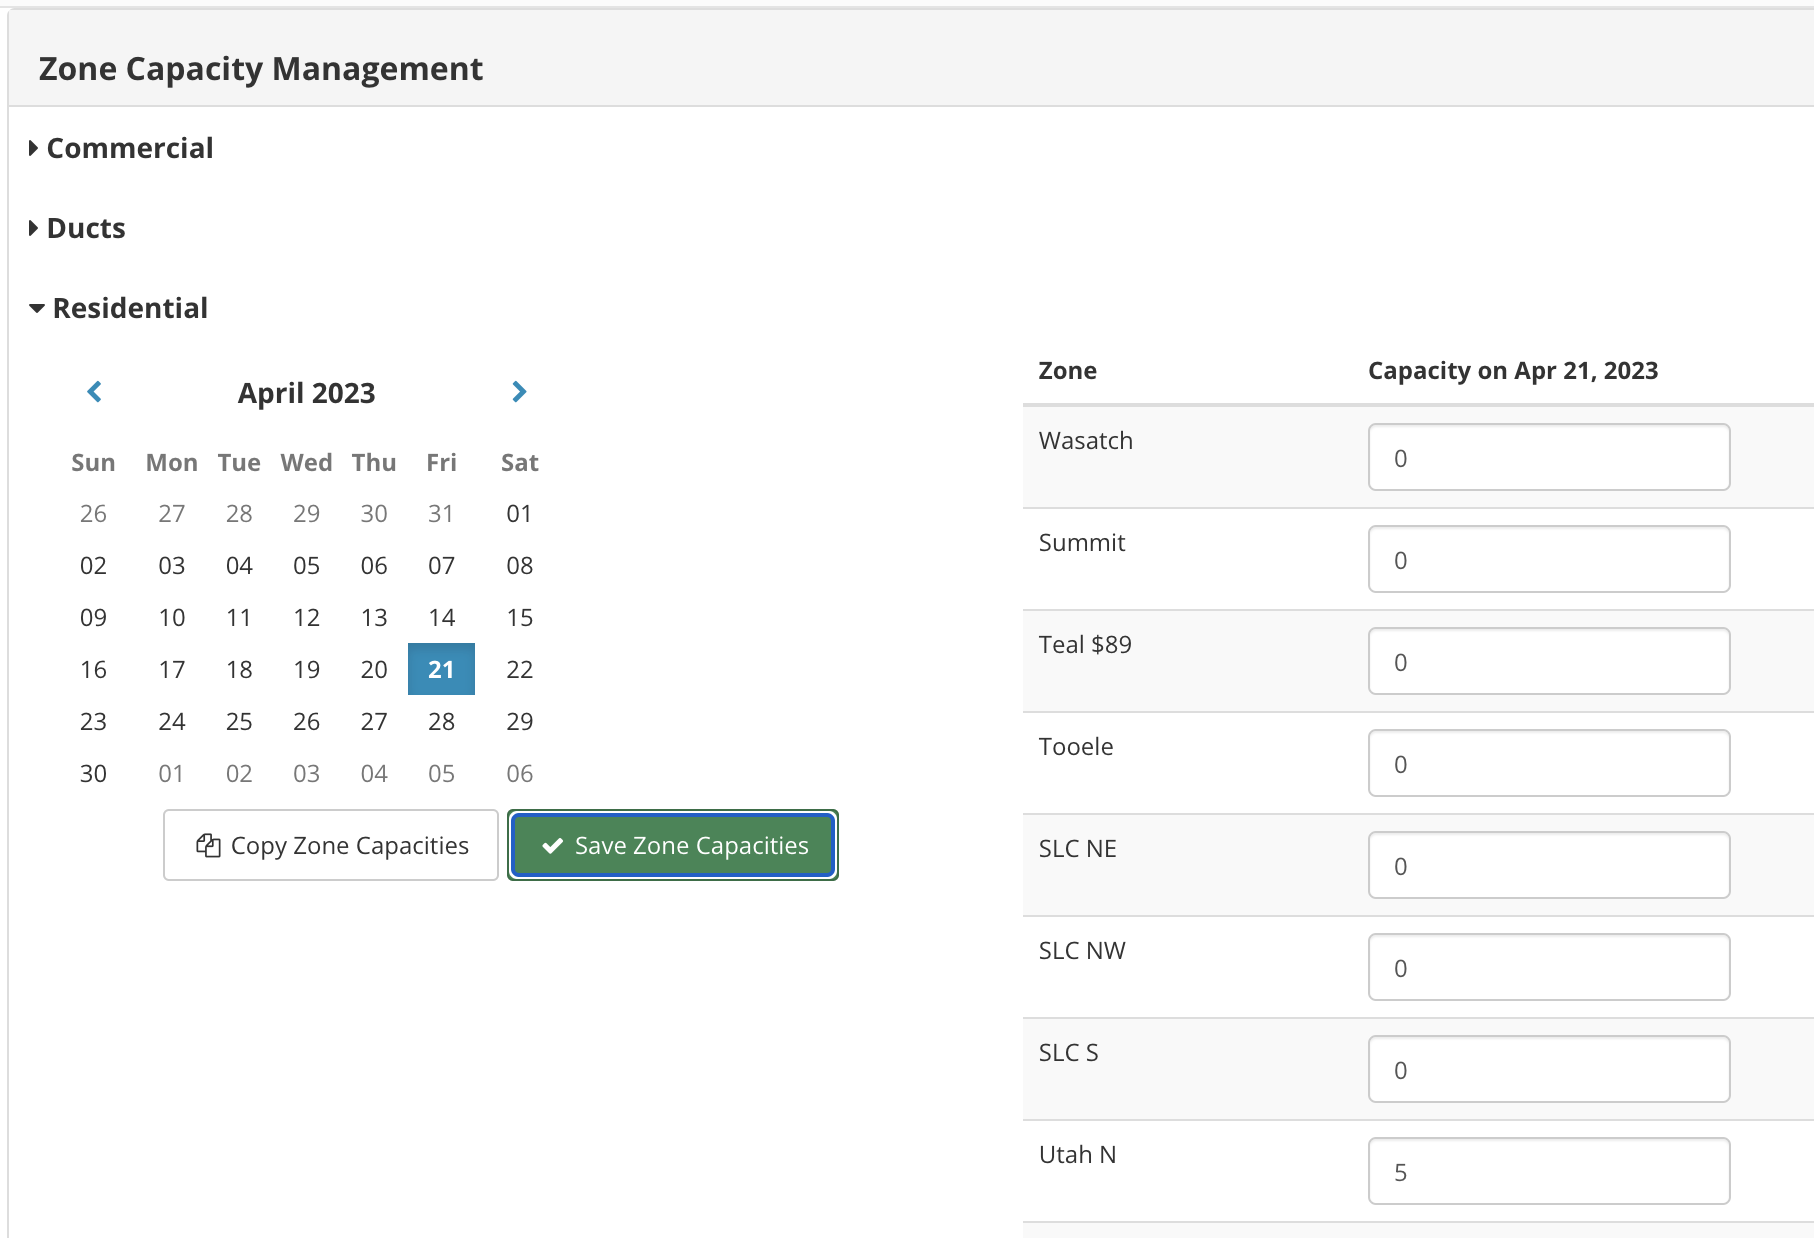Screen dimensions: 1814x1238
Task: Edit the Utah N capacity field
Action: coord(1549,1171)
